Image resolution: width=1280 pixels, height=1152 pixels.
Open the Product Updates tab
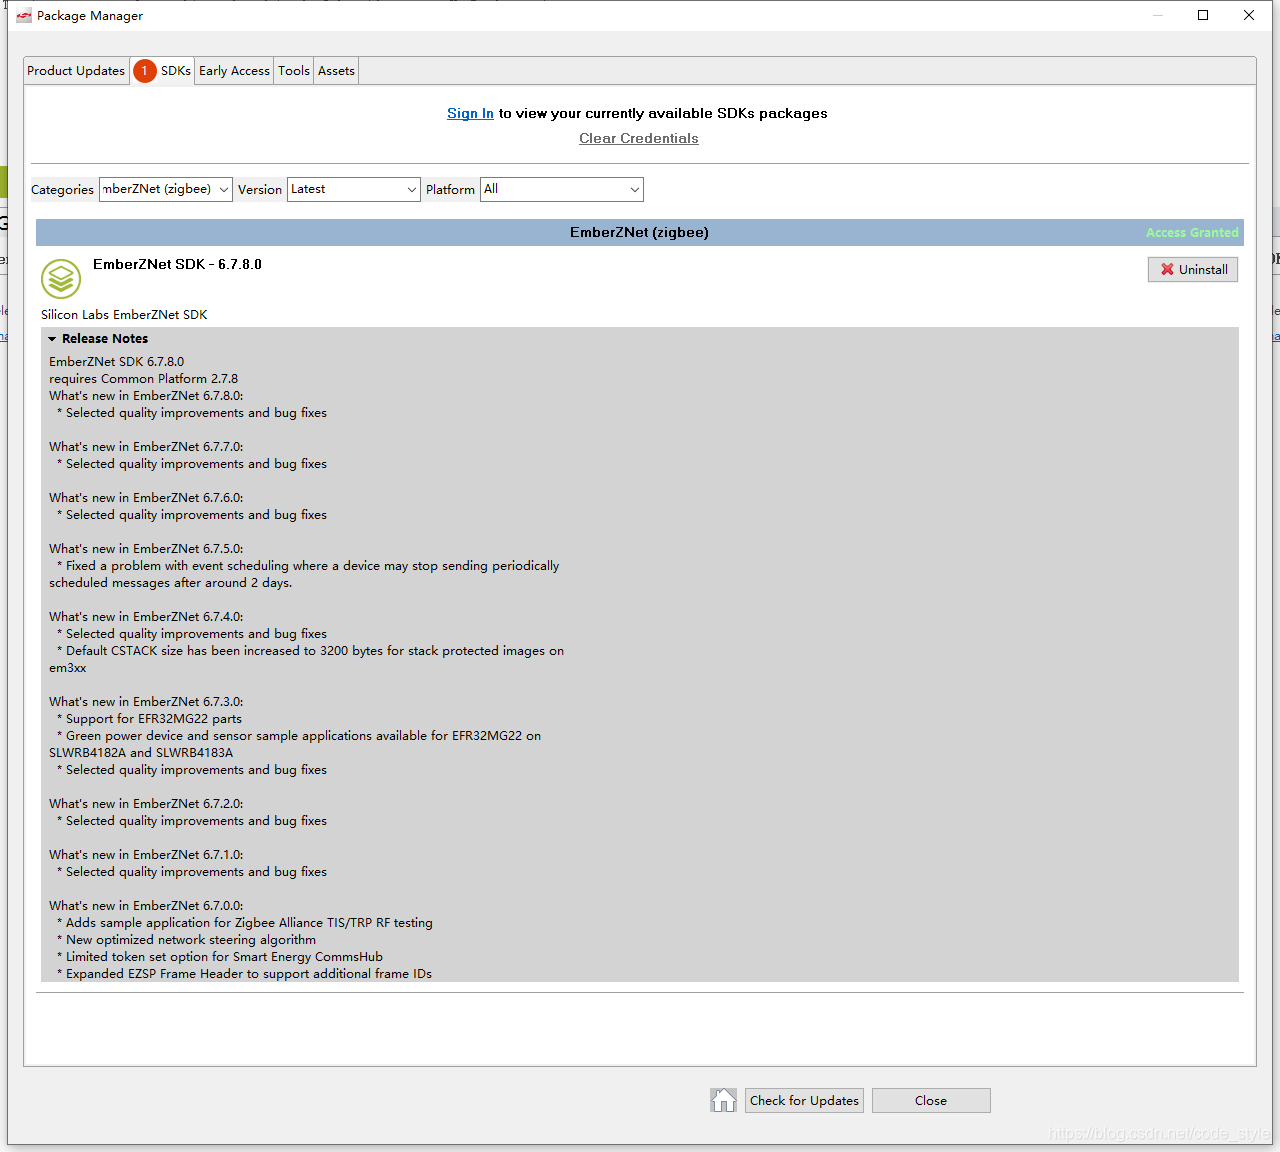(76, 71)
